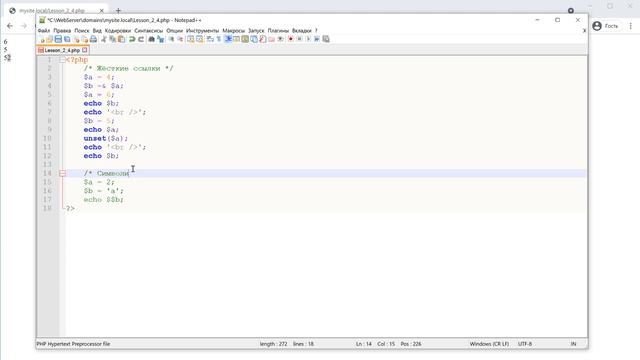This screenshot has height=360, width=640.
Task: Open the Инструменты menu
Action: [202, 31]
